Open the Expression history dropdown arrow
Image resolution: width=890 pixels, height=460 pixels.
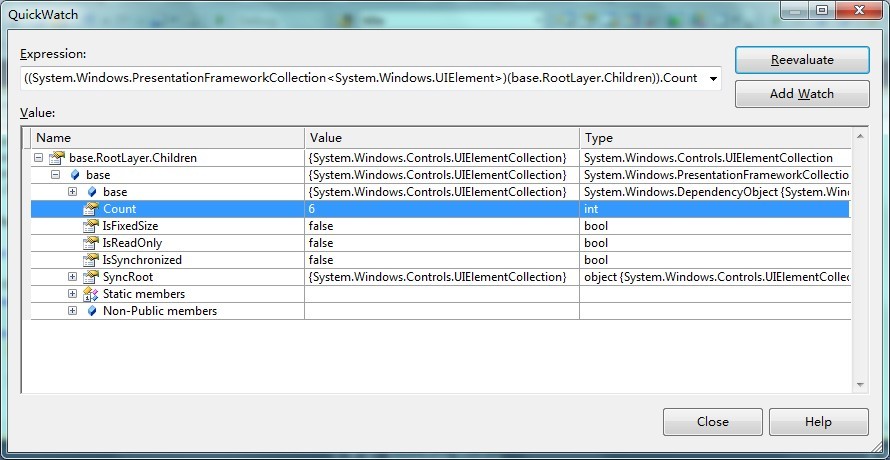pos(713,78)
